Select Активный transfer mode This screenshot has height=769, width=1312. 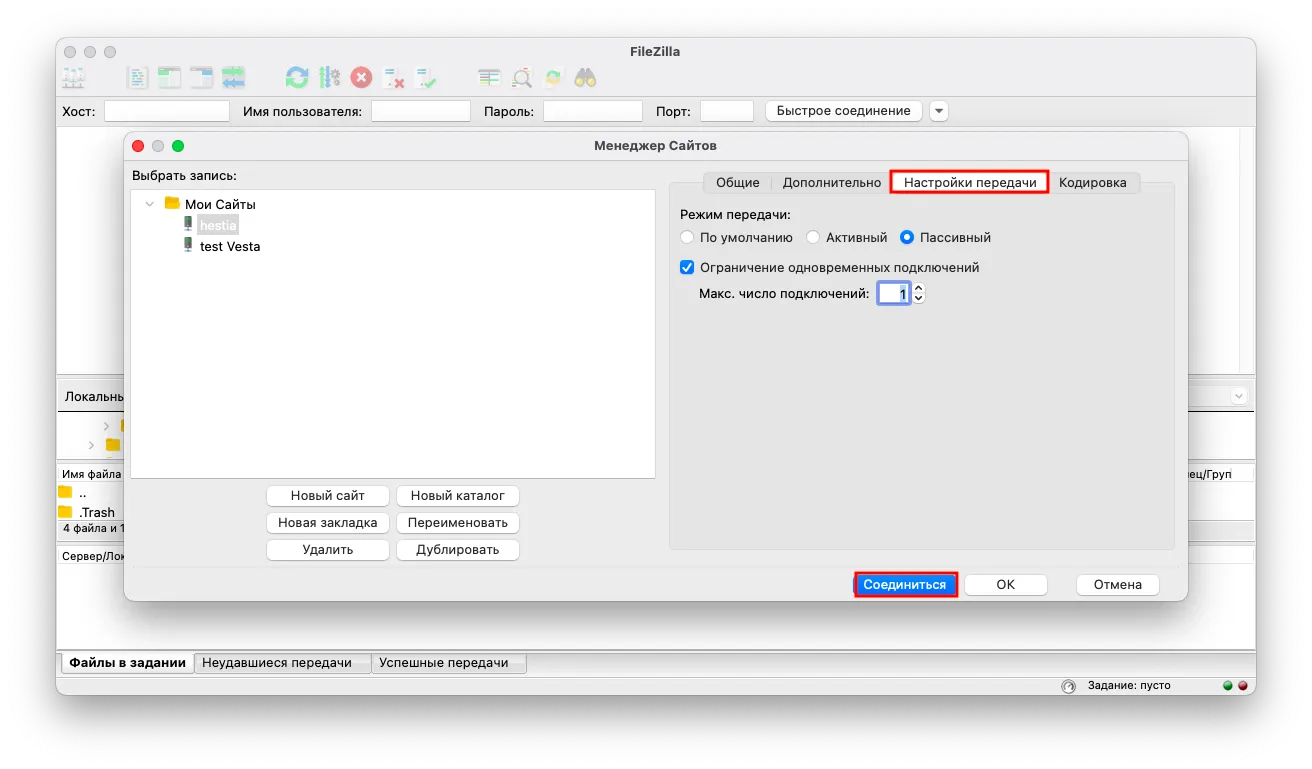coord(813,238)
